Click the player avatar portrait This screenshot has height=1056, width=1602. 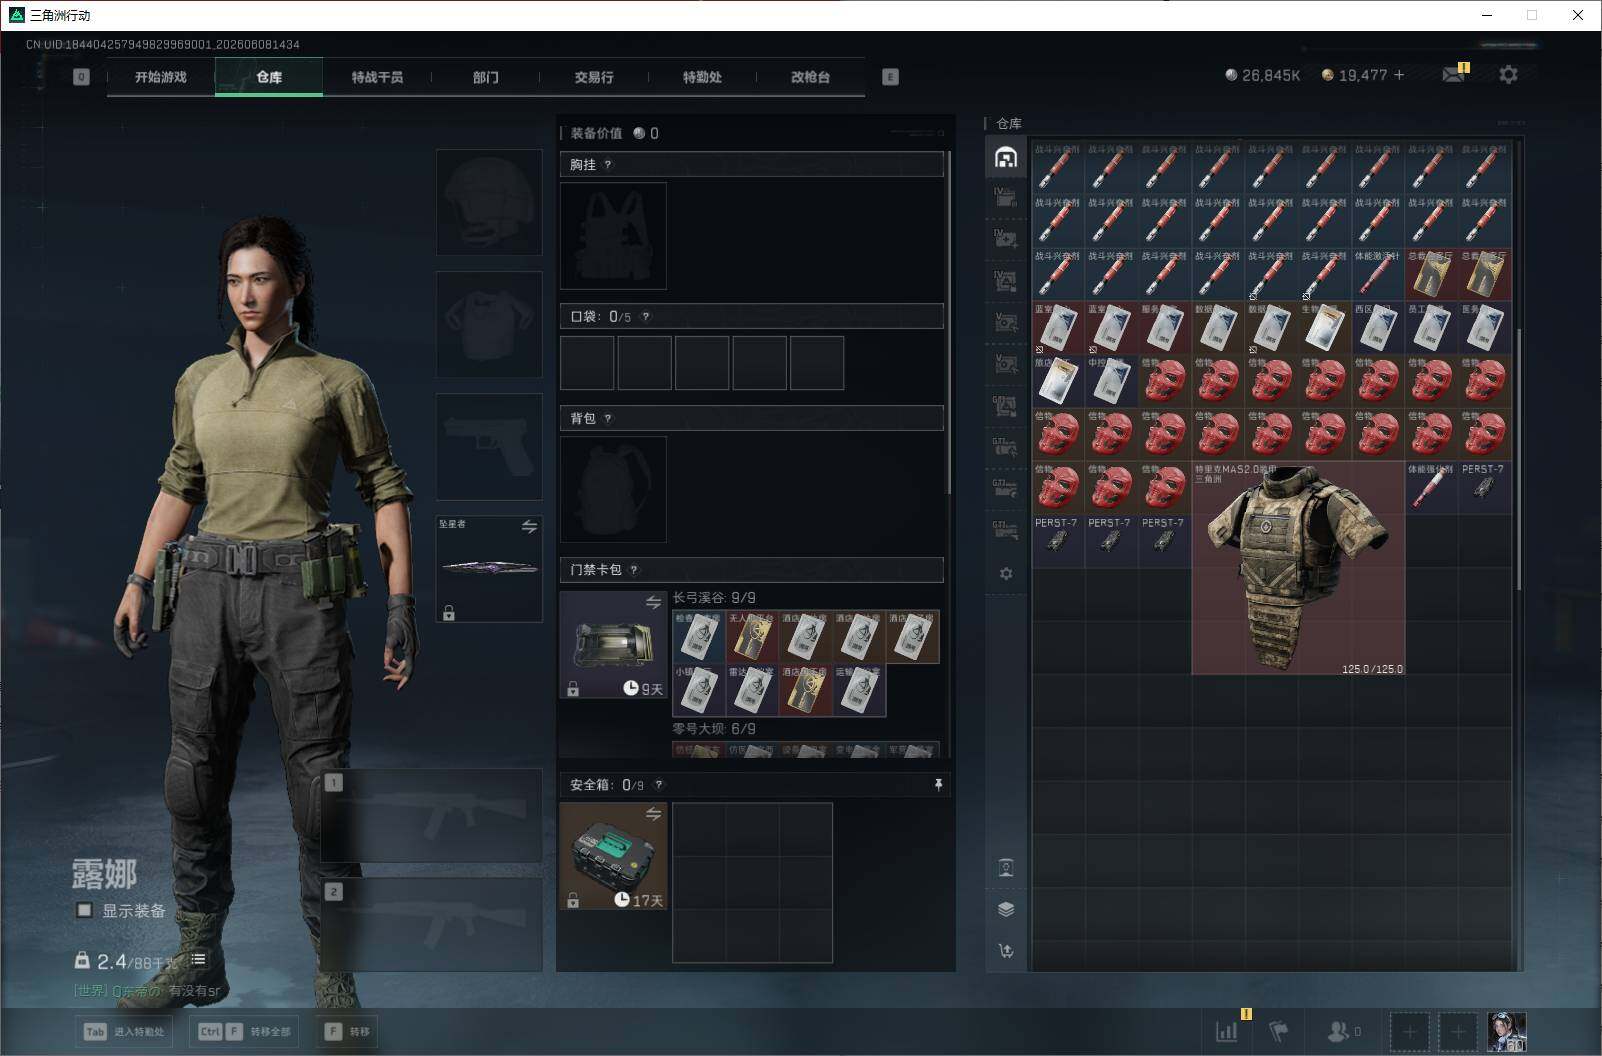pyautogui.click(x=1507, y=1031)
